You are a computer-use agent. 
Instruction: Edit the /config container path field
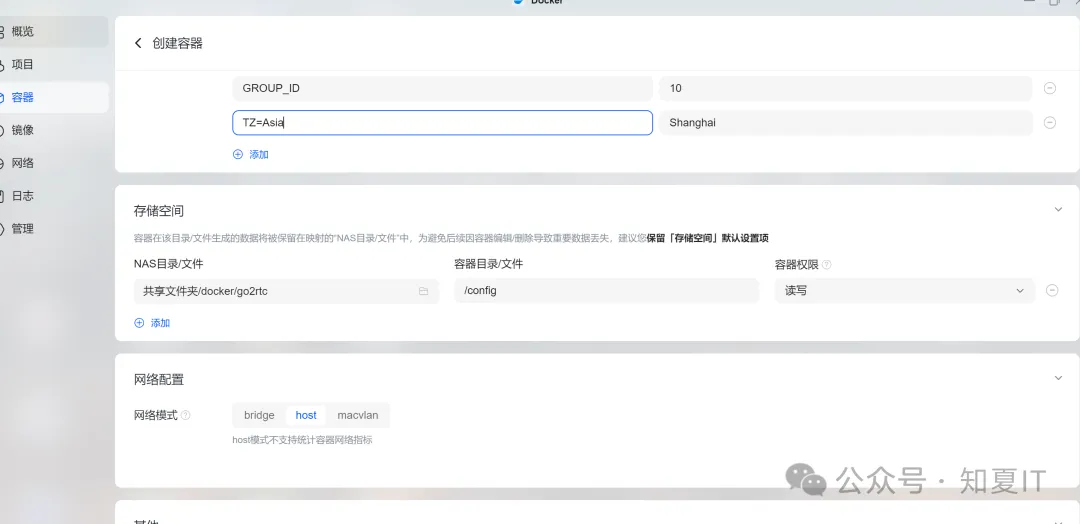(606, 291)
